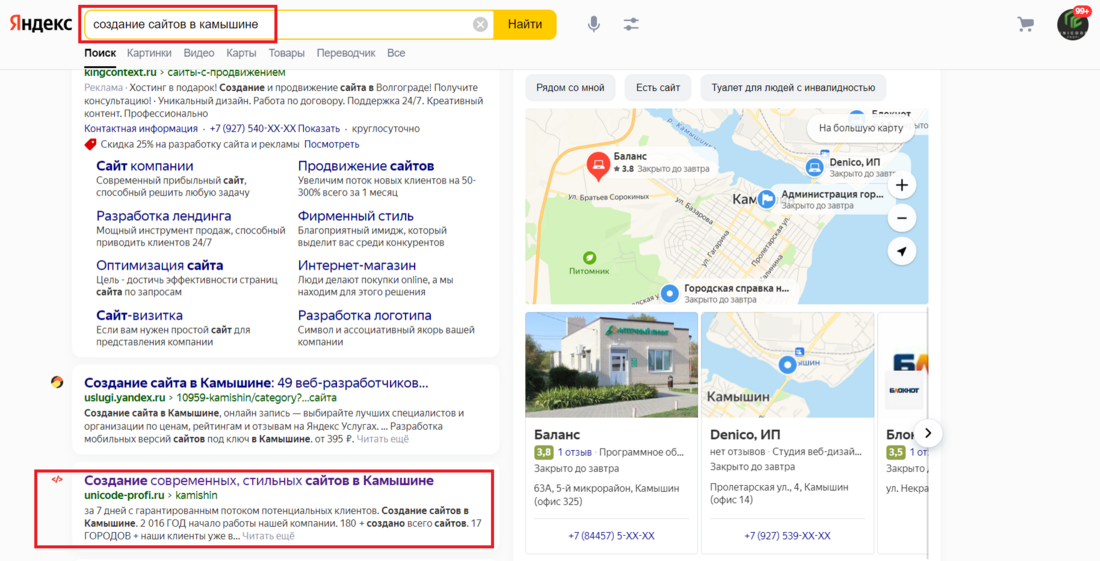Click the Администрация города flag marker
1100x561 pixels.
coord(767,200)
